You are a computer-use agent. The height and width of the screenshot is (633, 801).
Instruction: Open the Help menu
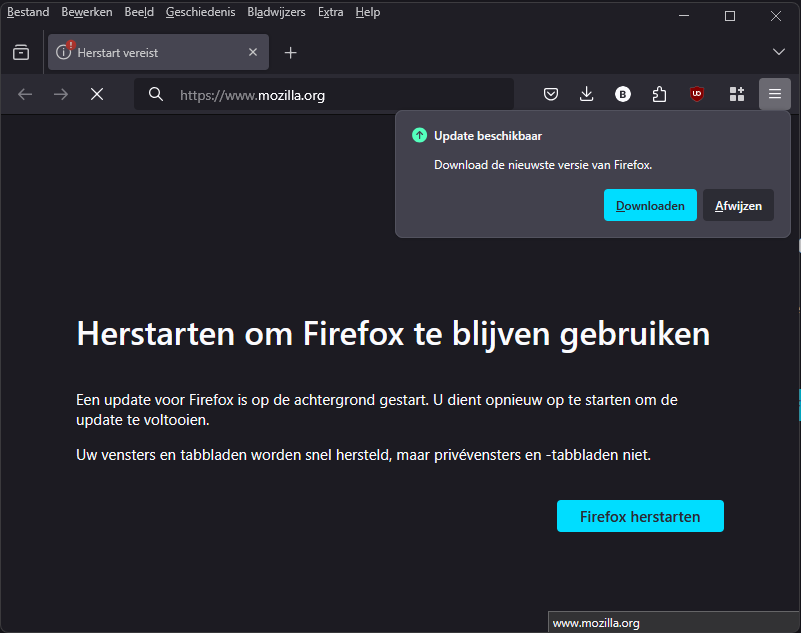pyautogui.click(x=368, y=12)
